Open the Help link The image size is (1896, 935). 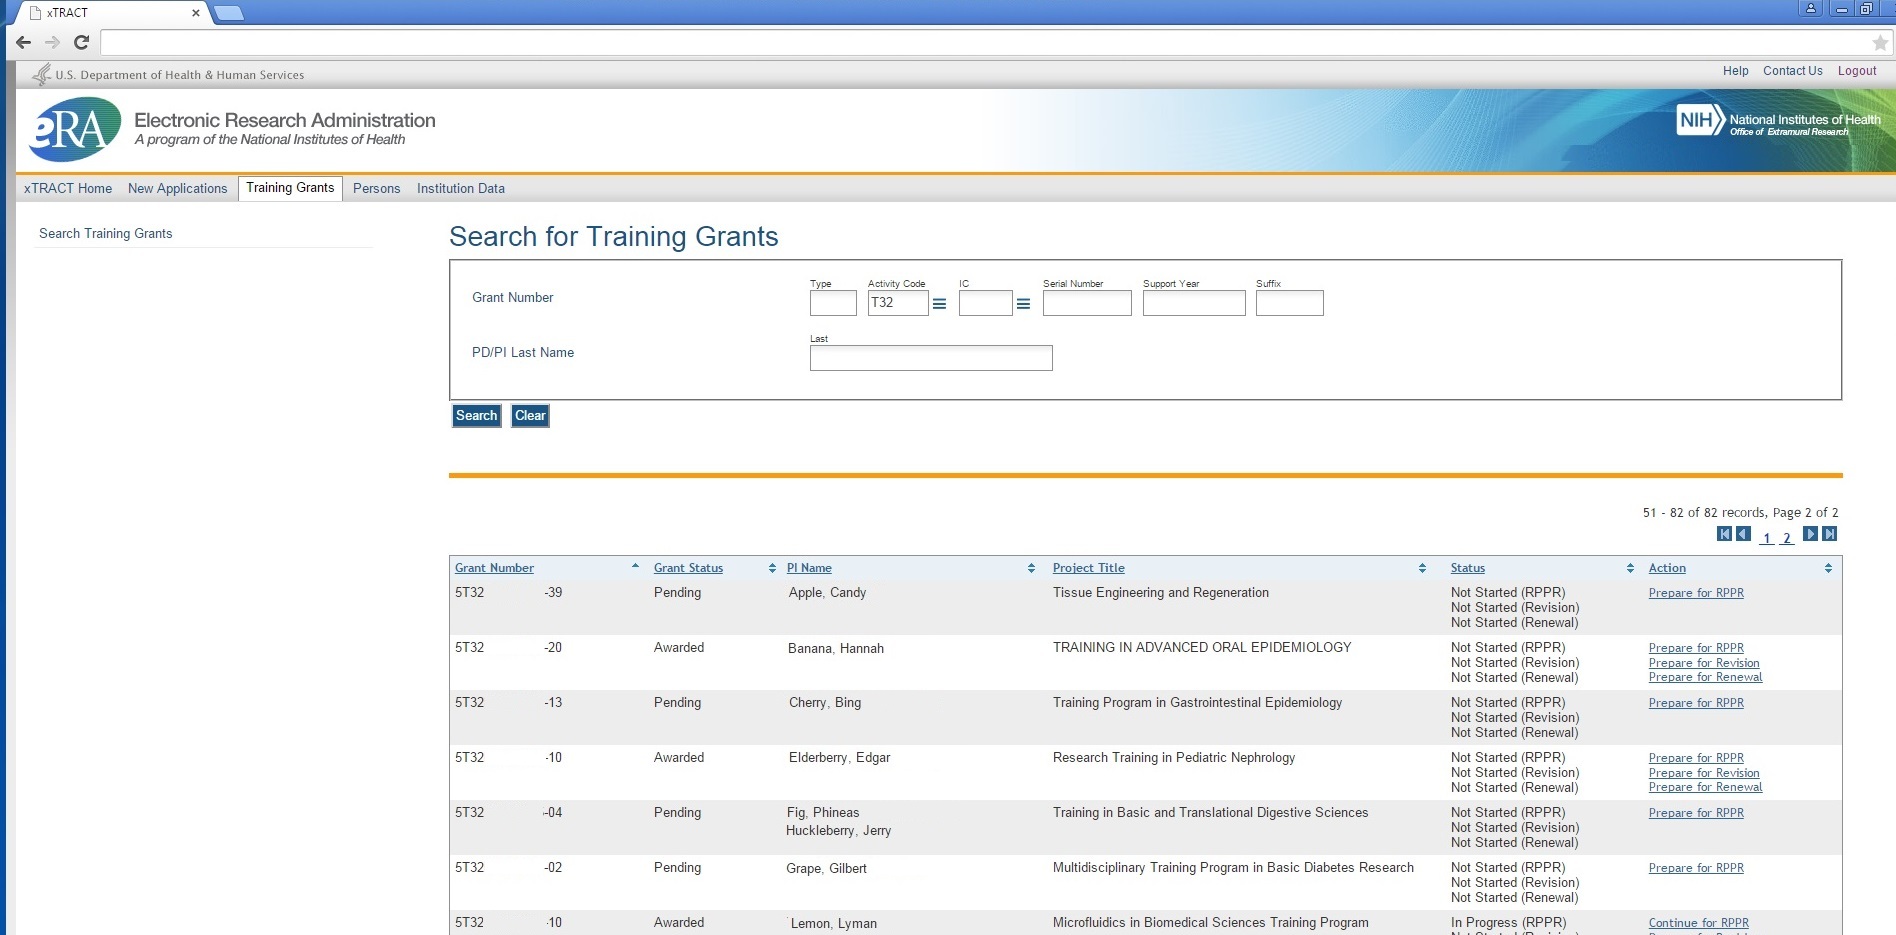[x=1736, y=71]
